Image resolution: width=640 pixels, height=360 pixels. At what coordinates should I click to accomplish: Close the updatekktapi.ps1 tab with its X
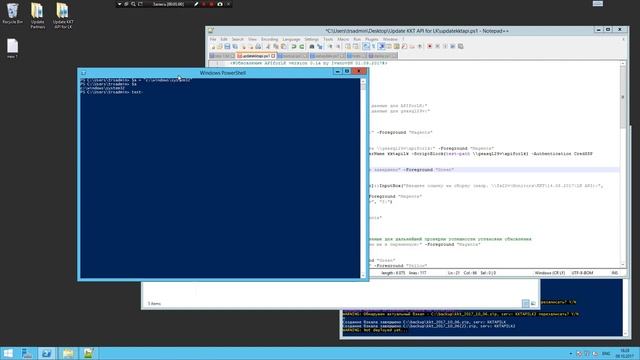click(x=273, y=56)
